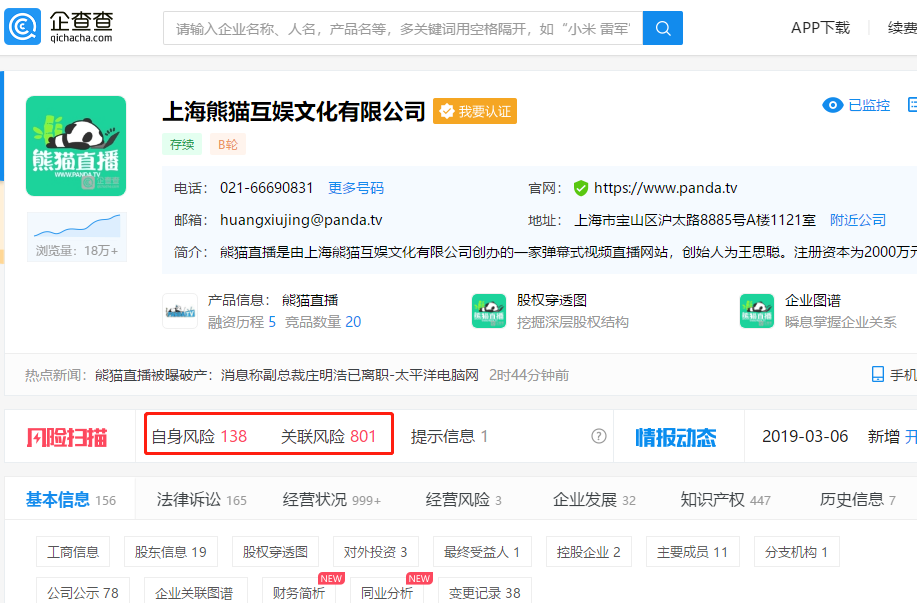This screenshot has height=603, width=917.
Task: Click the 竞品数量 20 link
Action: [x=323, y=322]
